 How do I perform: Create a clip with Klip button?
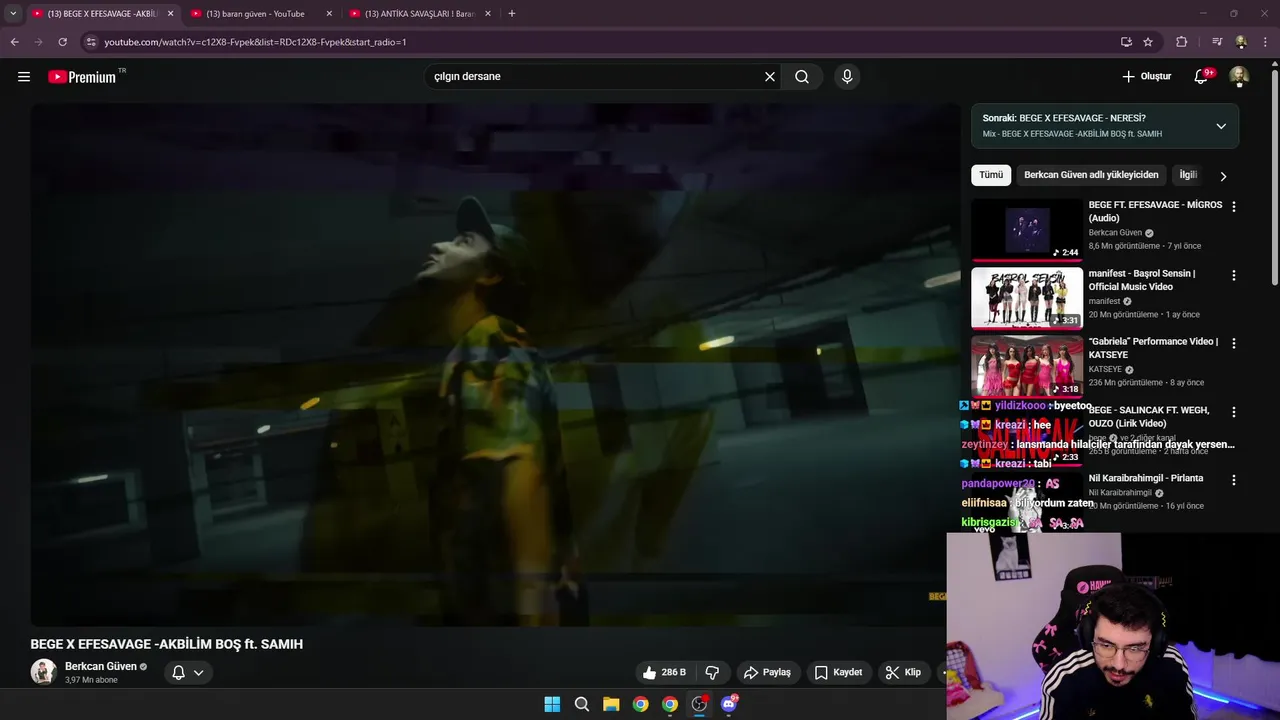pyautogui.click(x=903, y=673)
